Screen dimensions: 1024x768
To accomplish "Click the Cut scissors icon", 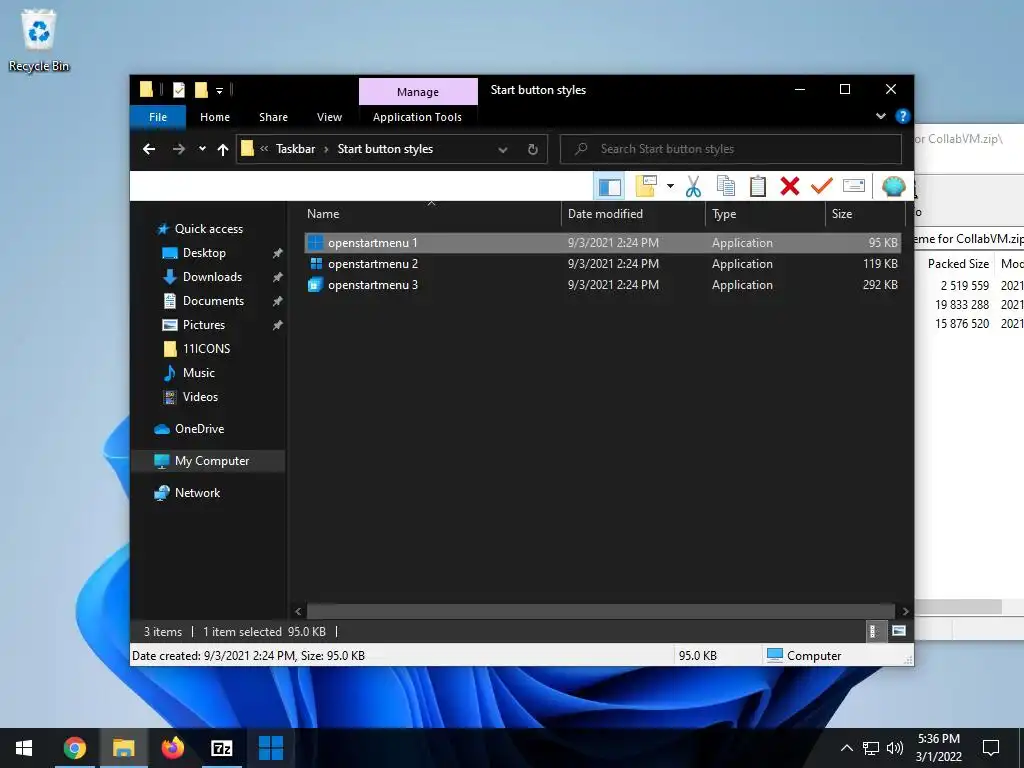I will pos(693,187).
